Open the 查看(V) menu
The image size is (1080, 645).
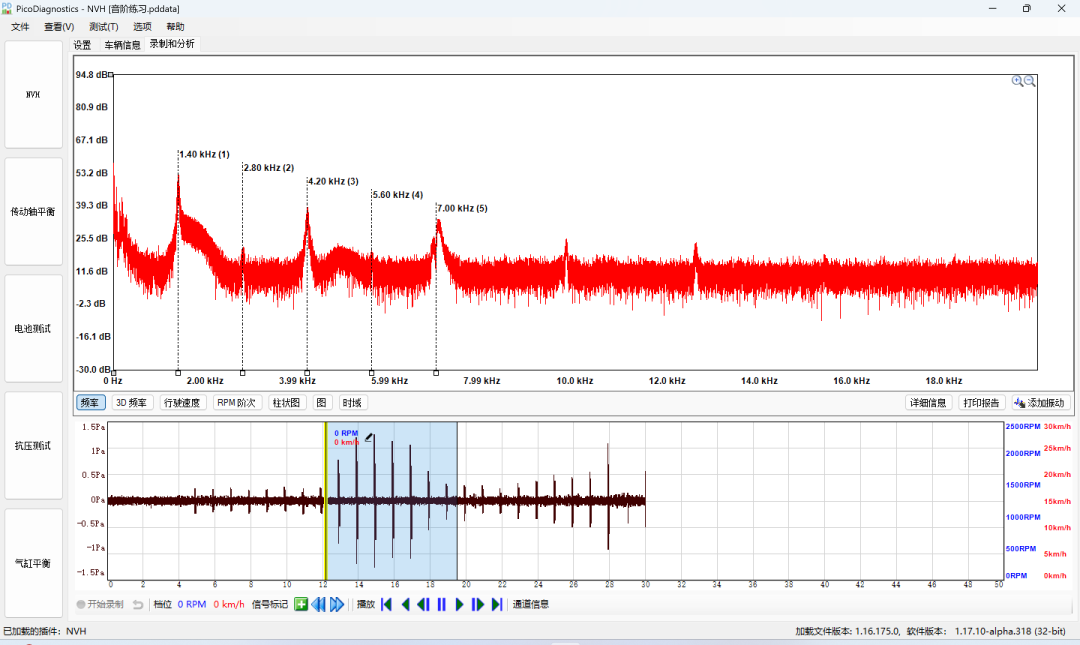[59, 27]
